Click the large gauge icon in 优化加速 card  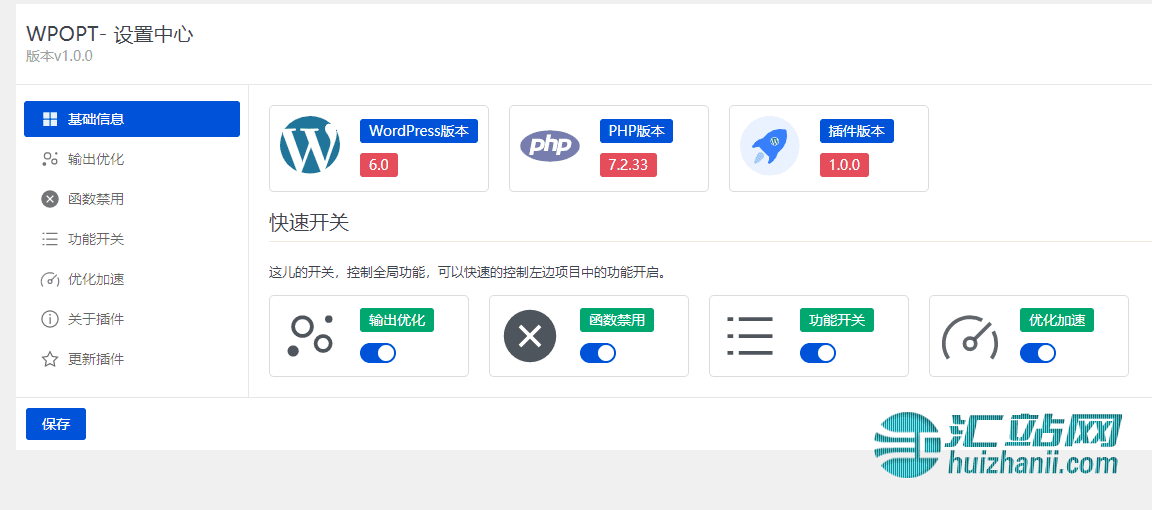tap(970, 337)
